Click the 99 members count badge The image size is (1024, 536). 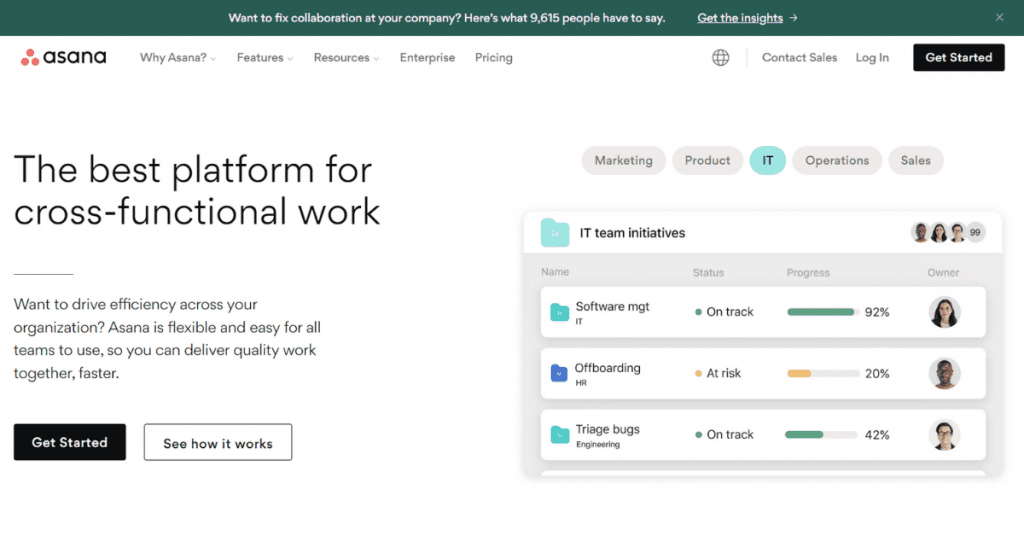tap(975, 233)
